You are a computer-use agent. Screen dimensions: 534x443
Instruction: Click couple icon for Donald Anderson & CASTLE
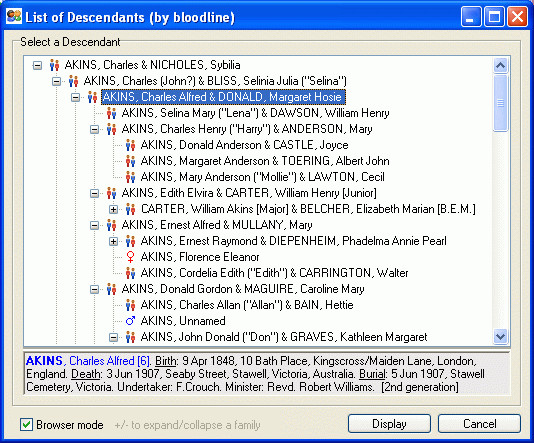130,145
